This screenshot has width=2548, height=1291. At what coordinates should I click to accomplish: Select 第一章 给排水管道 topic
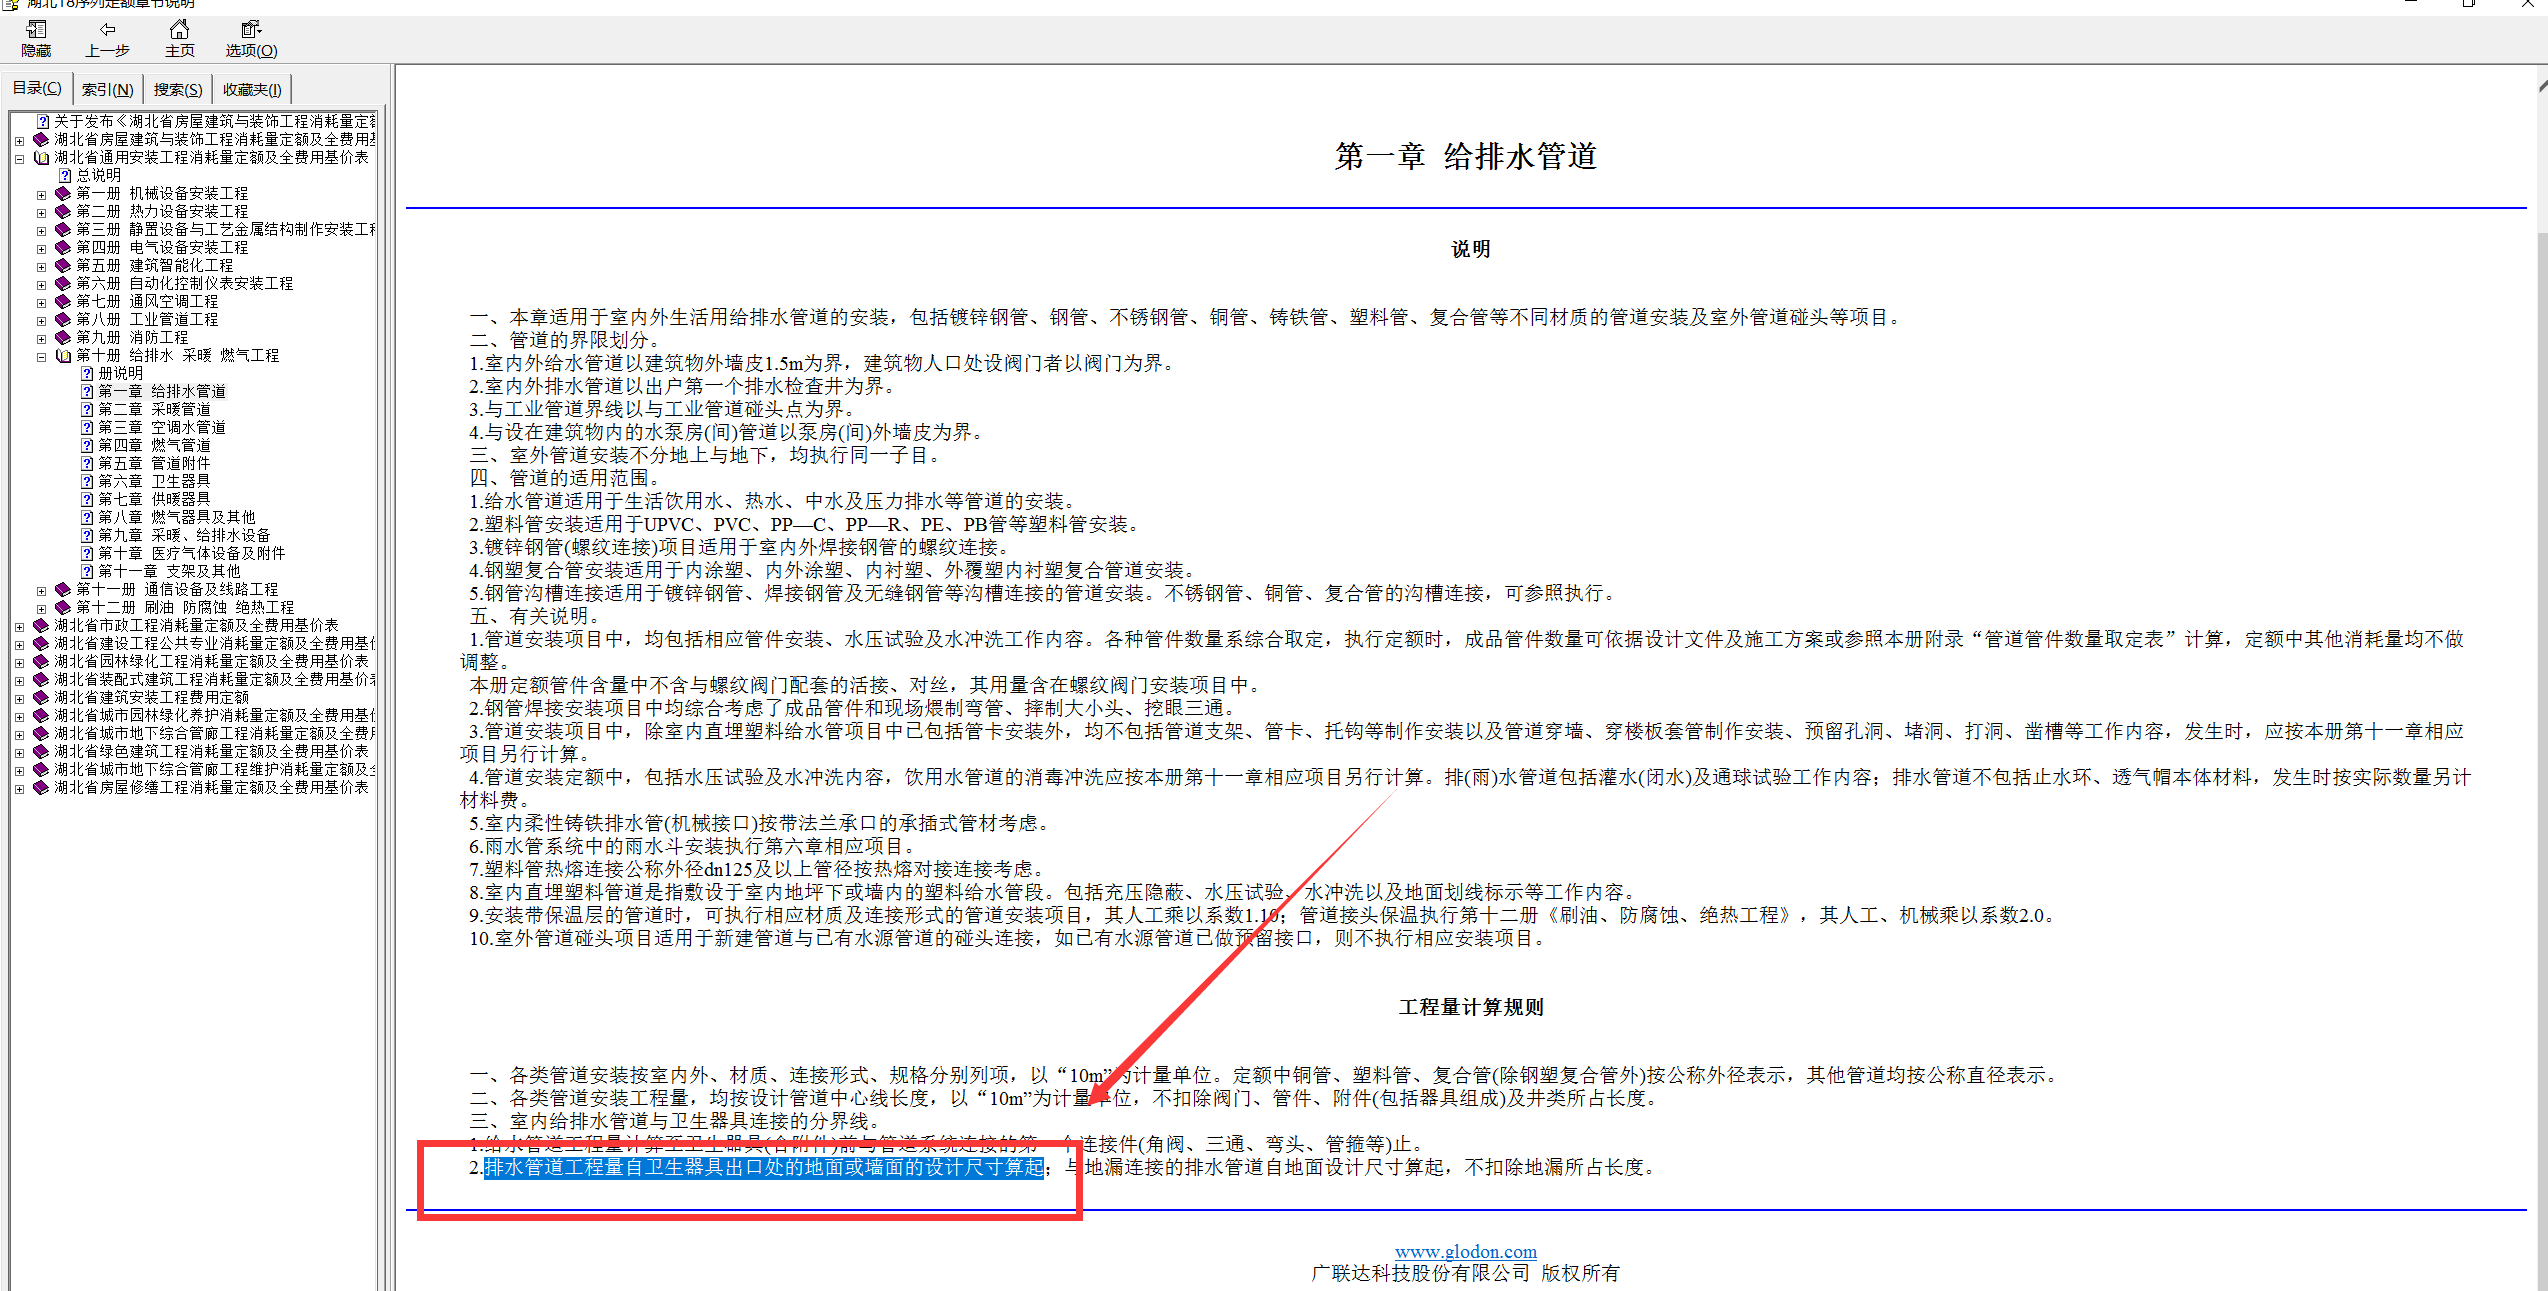tap(162, 391)
